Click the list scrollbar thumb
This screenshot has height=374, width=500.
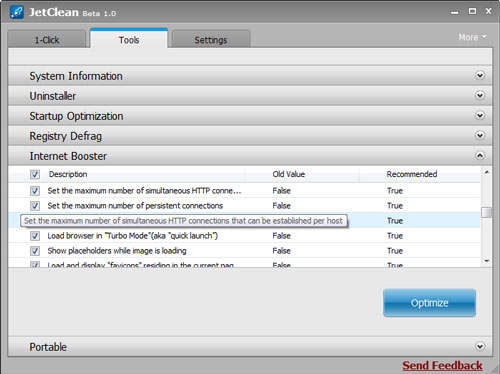(x=487, y=212)
